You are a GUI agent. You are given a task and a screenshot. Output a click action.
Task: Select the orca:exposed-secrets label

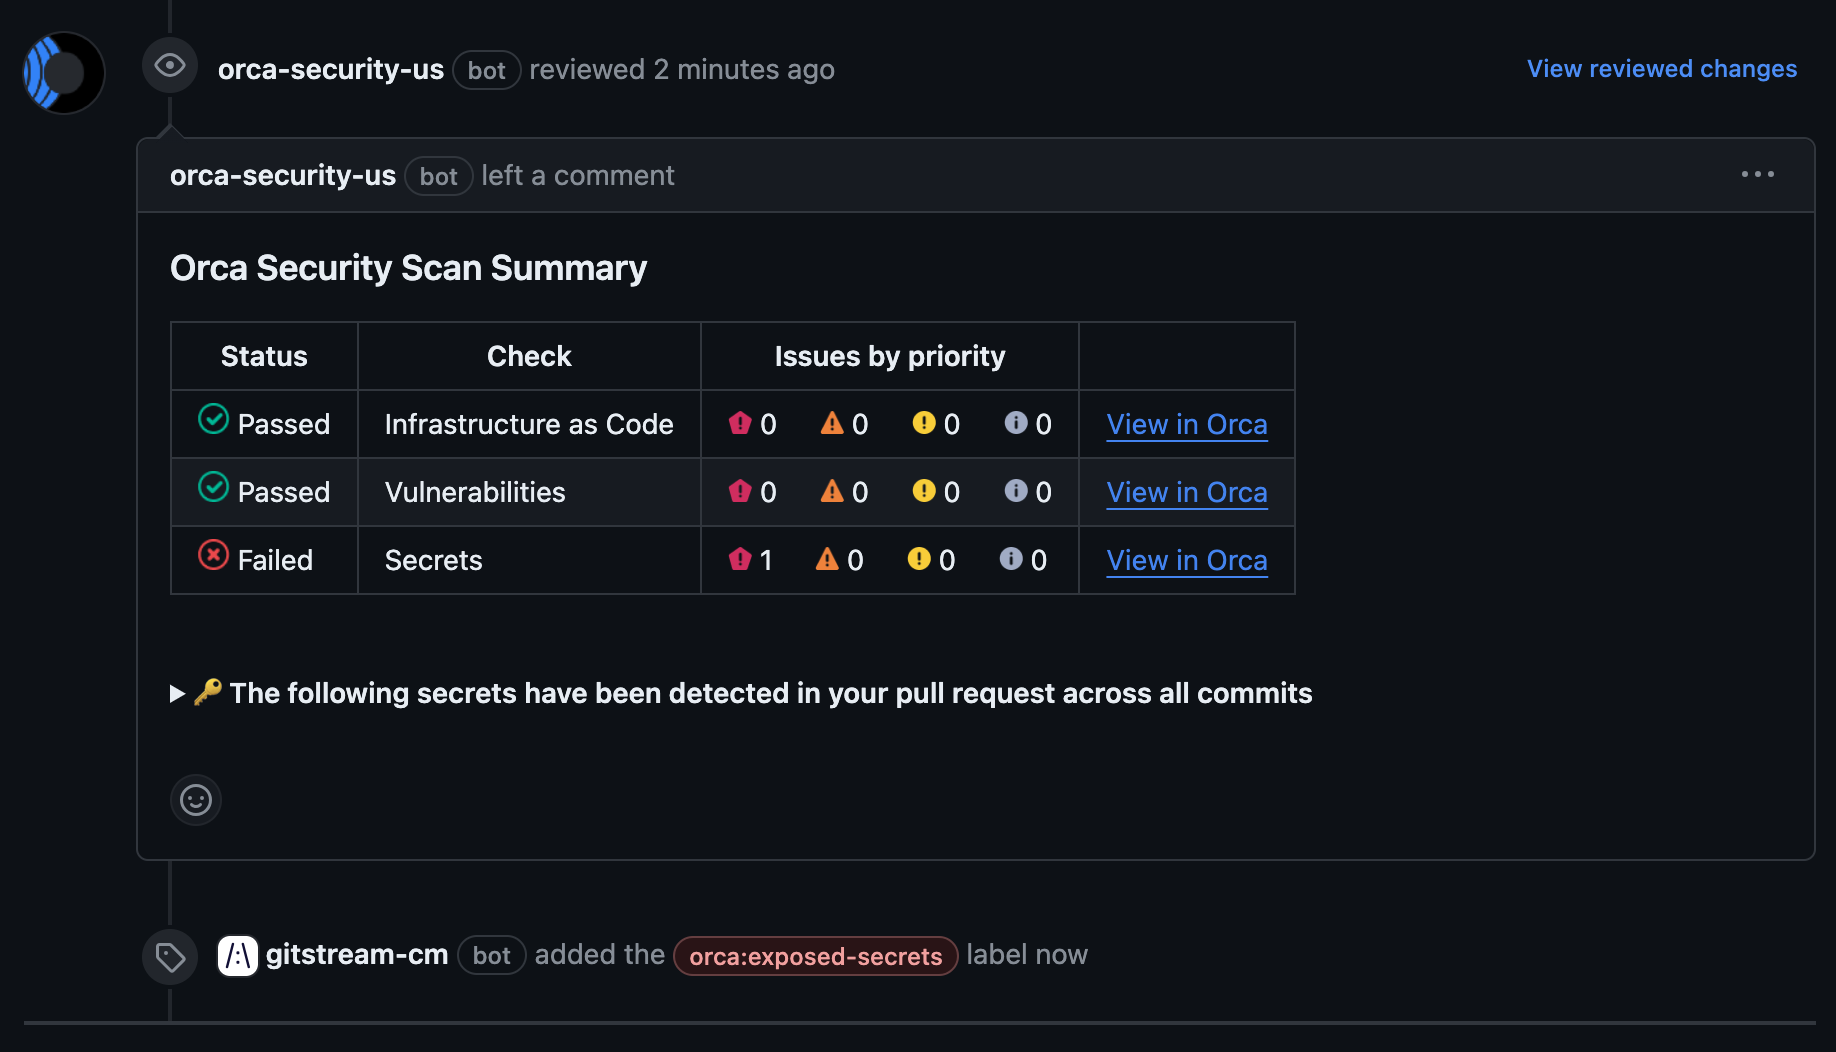(x=815, y=956)
